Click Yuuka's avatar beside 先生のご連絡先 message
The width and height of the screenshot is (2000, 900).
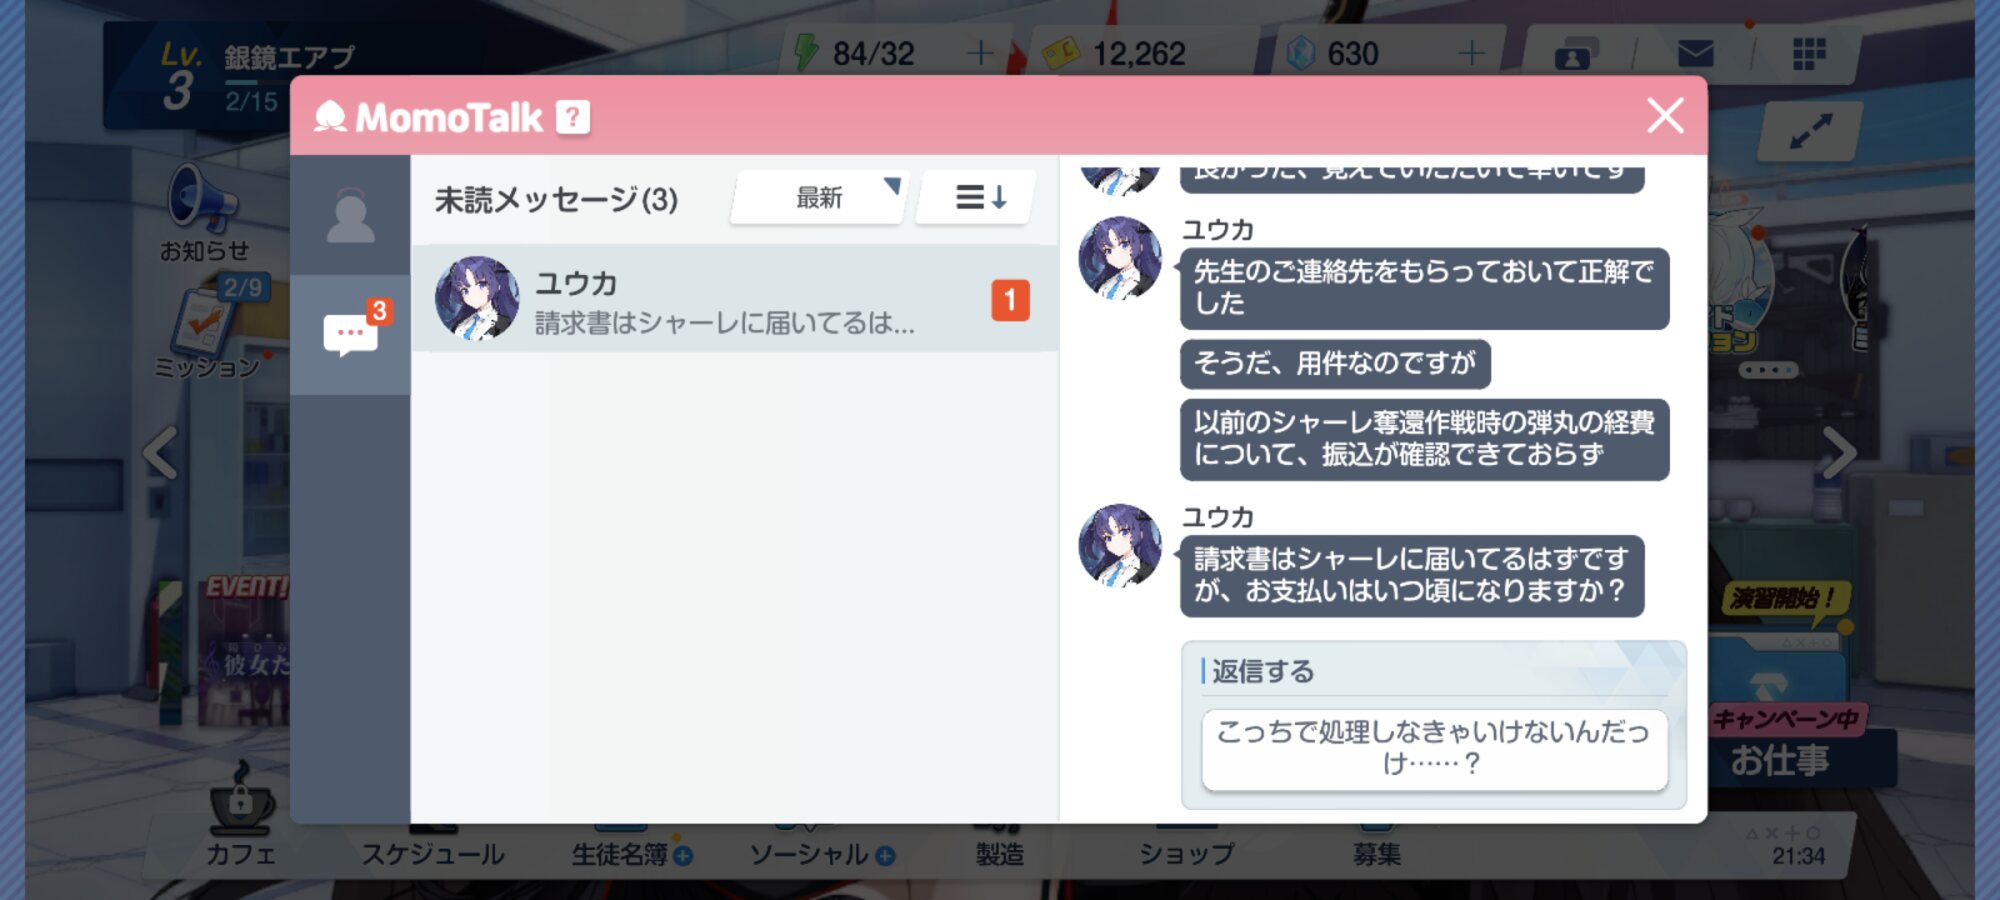[1120, 258]
